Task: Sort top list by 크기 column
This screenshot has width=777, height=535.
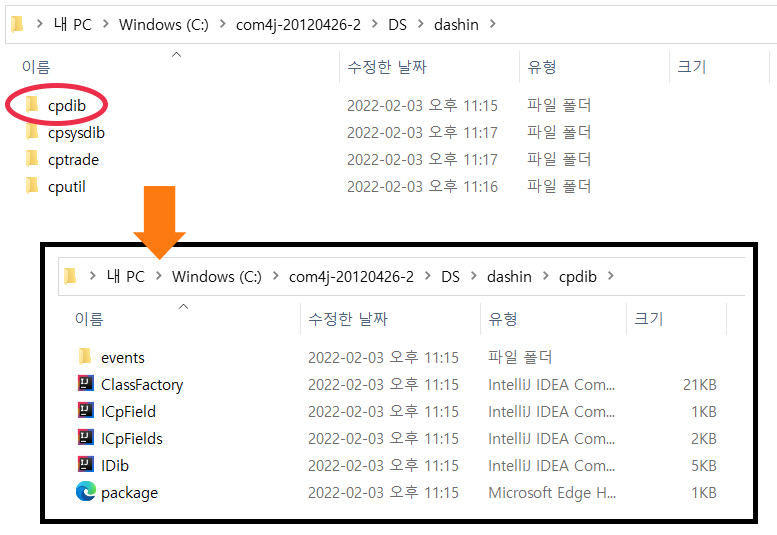Action: [692, 66]
